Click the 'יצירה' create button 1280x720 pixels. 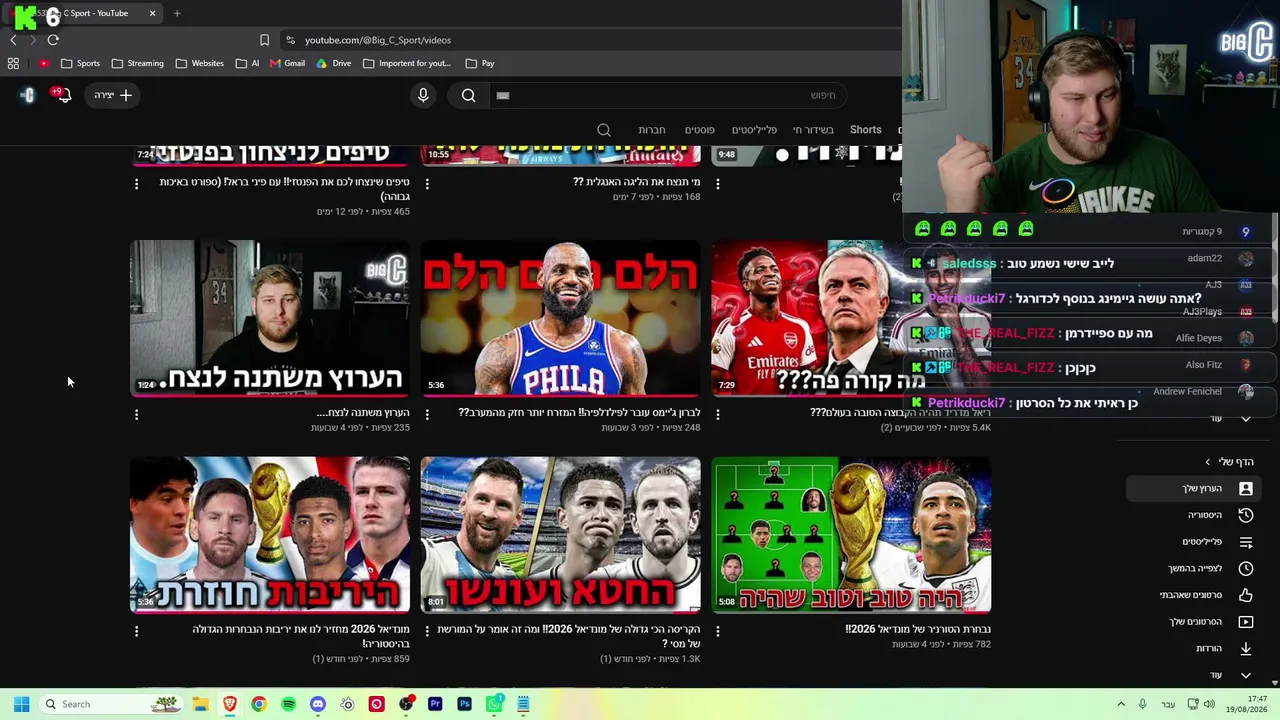pyautogui.click(x=112, y=95)
